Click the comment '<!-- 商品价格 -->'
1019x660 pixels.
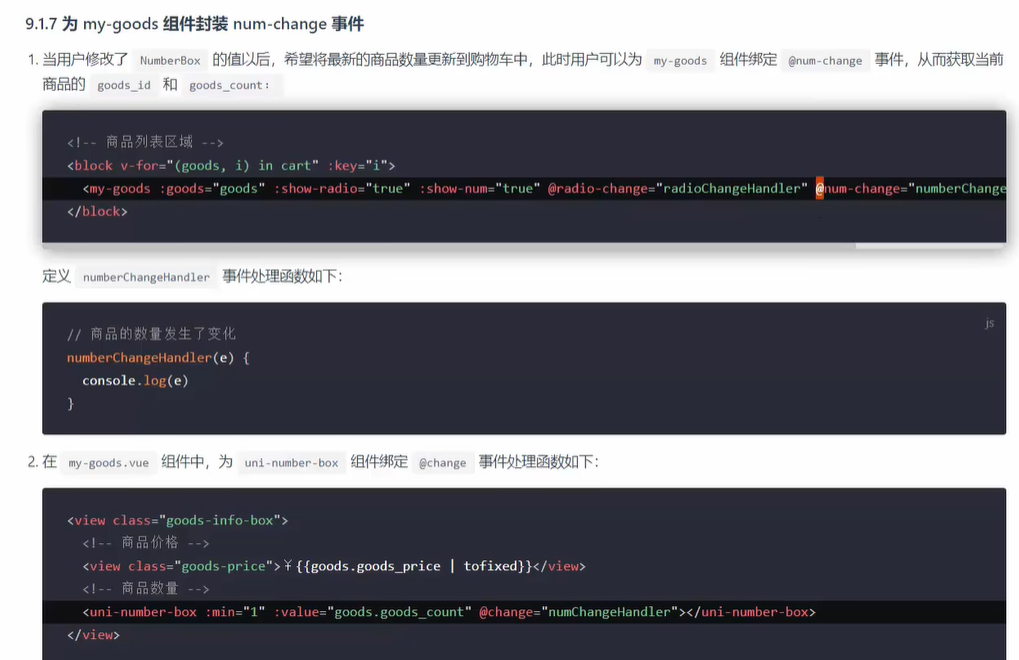coord(146,543)
